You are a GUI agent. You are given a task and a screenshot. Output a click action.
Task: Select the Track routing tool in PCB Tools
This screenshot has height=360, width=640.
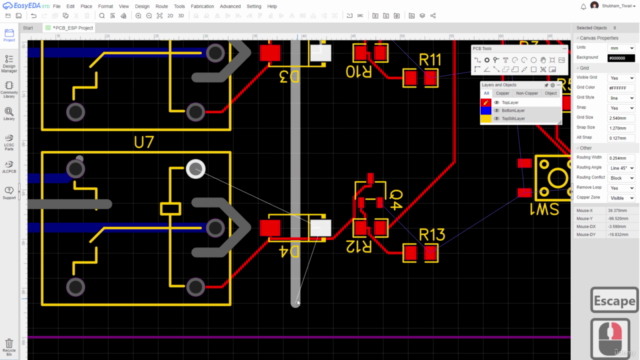pyautogui.click(x=478, y=60)
